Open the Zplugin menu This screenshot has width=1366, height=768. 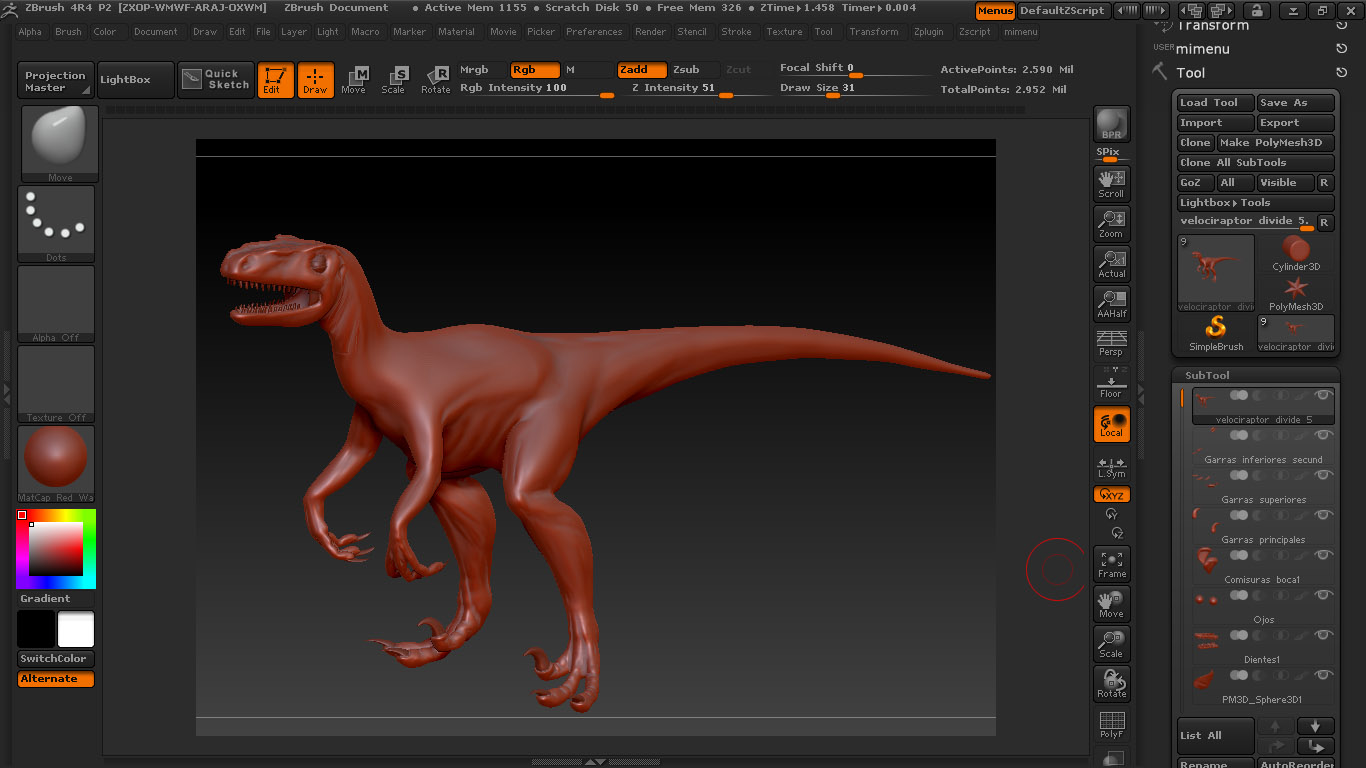click(x=929, y=32)
